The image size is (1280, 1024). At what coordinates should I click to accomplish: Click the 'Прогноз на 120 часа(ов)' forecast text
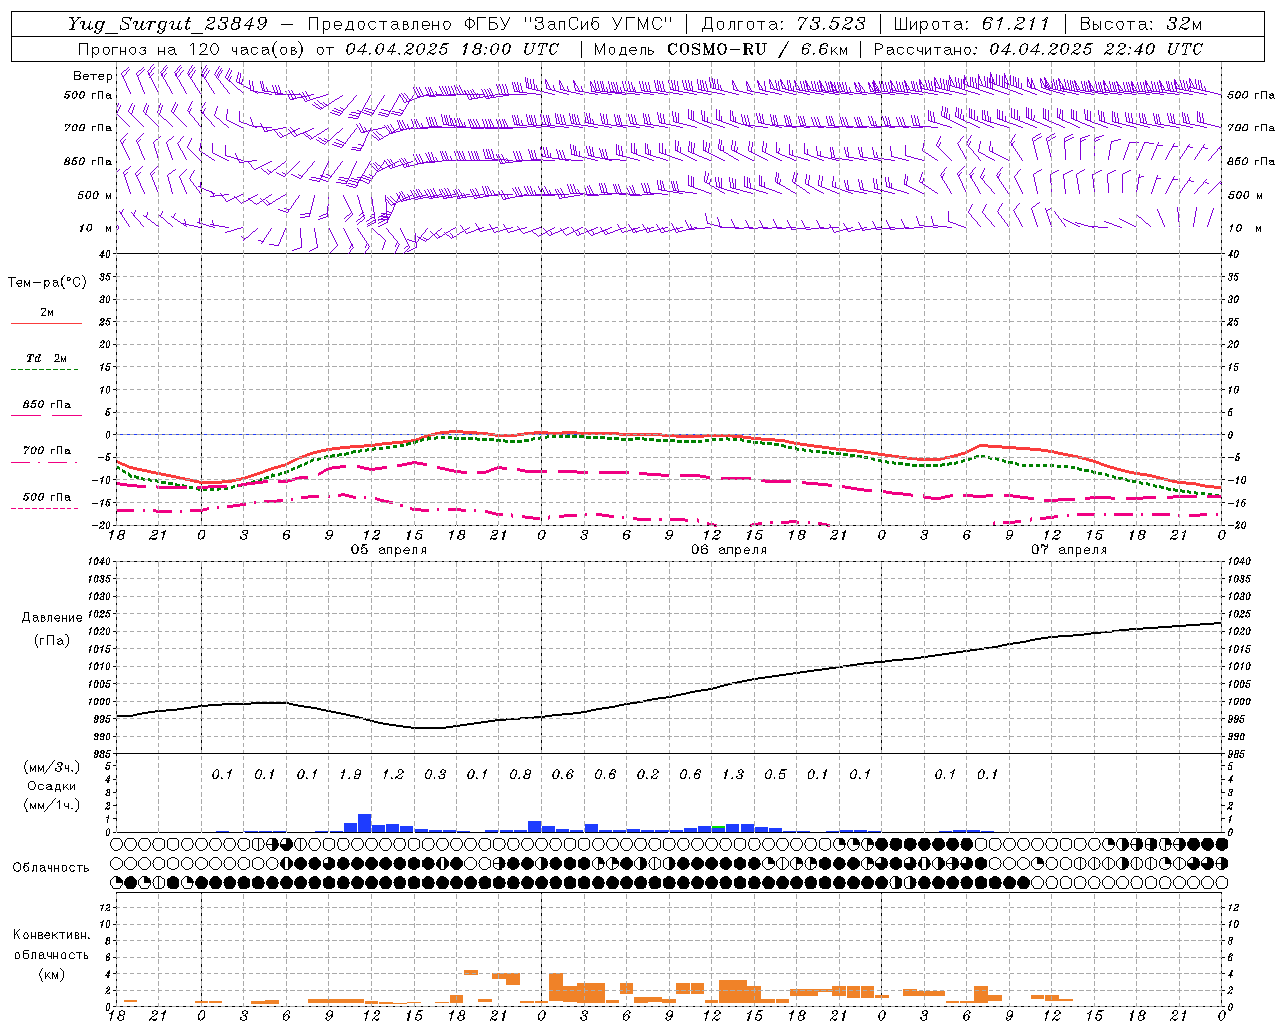[192, 49]
